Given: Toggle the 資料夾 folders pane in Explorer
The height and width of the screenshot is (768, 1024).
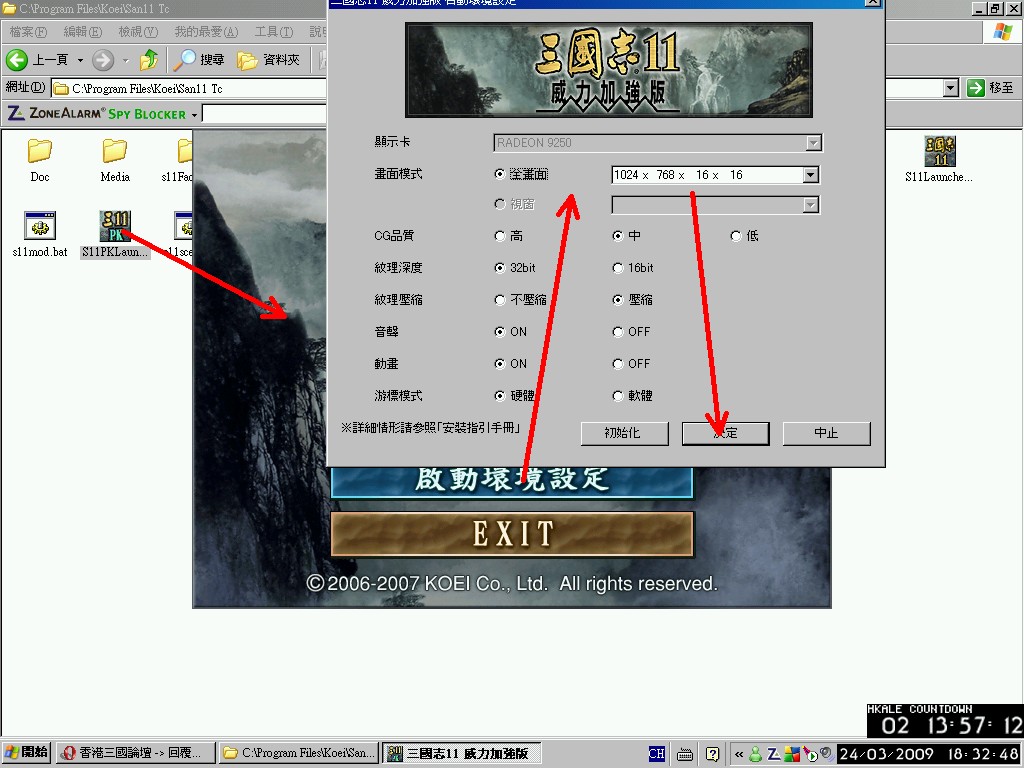Looking at the screenshot, I should pyautogui.click(x=268, y=60).
